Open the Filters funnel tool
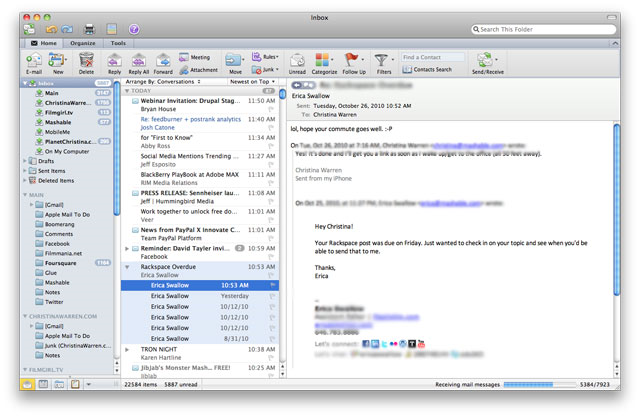Image resolution: width=640 pixels, height=417 pixels. [384, 64]
